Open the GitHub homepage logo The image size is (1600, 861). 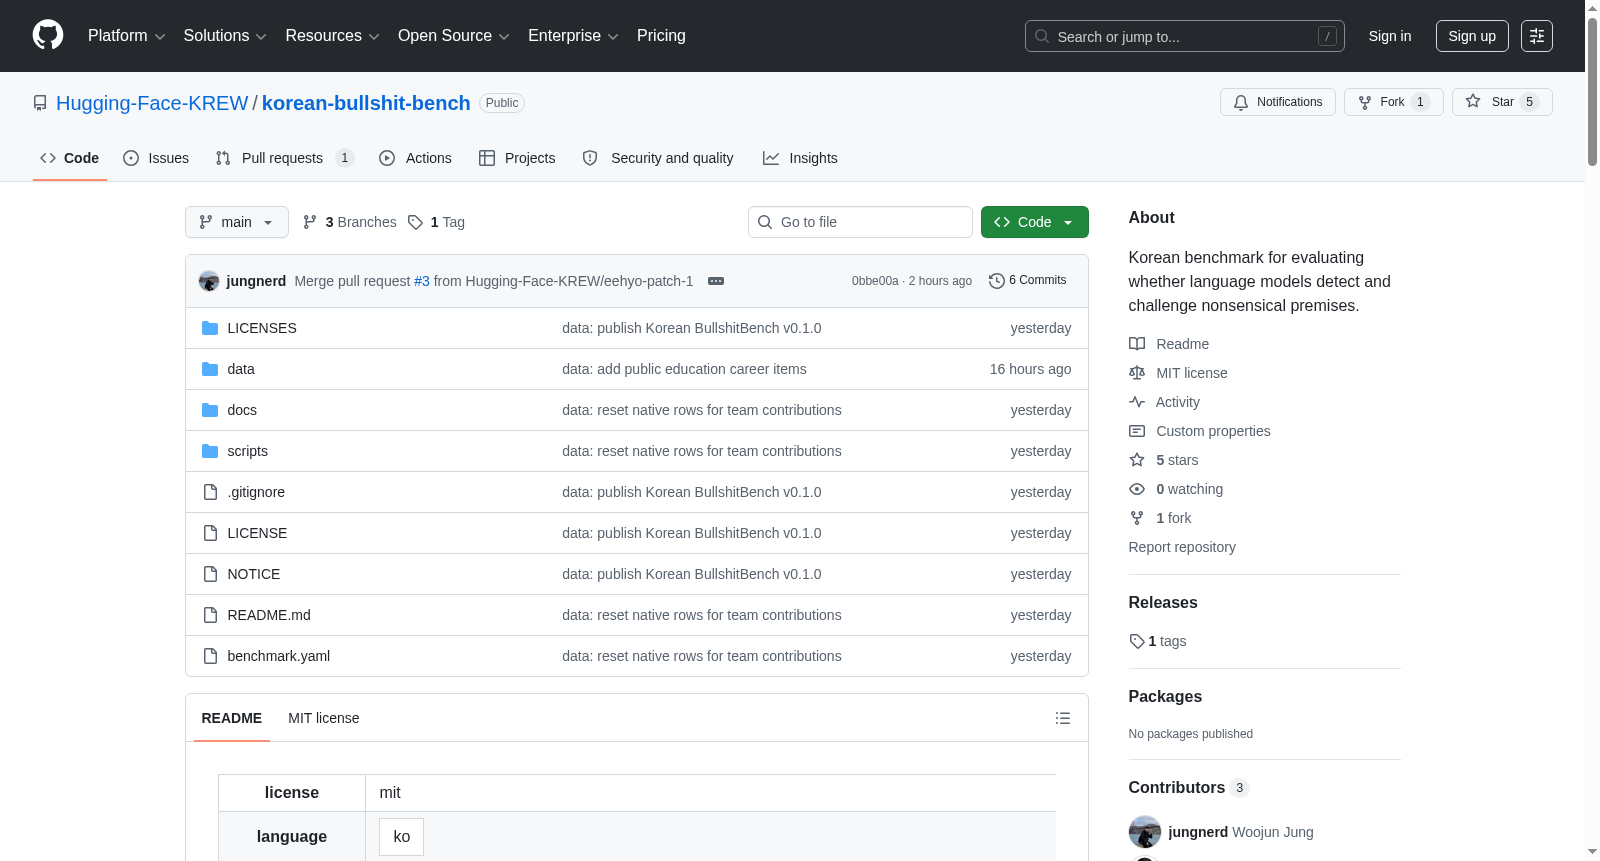pyautogui.click(x=48, y=36)
